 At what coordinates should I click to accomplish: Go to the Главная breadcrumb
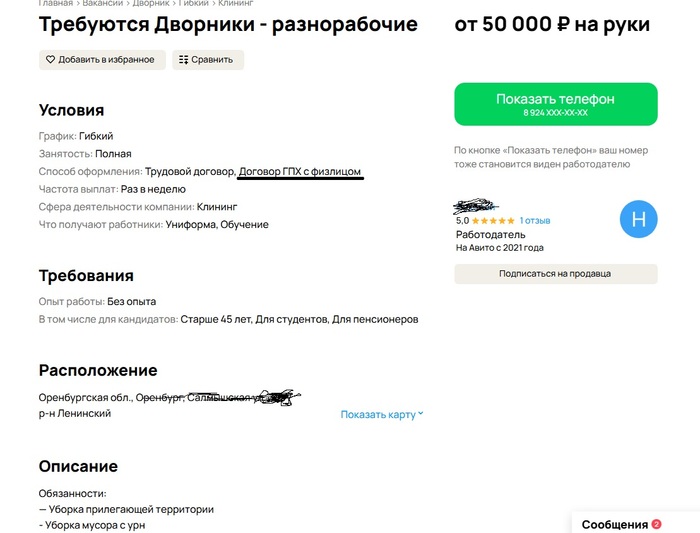point(55,3)
